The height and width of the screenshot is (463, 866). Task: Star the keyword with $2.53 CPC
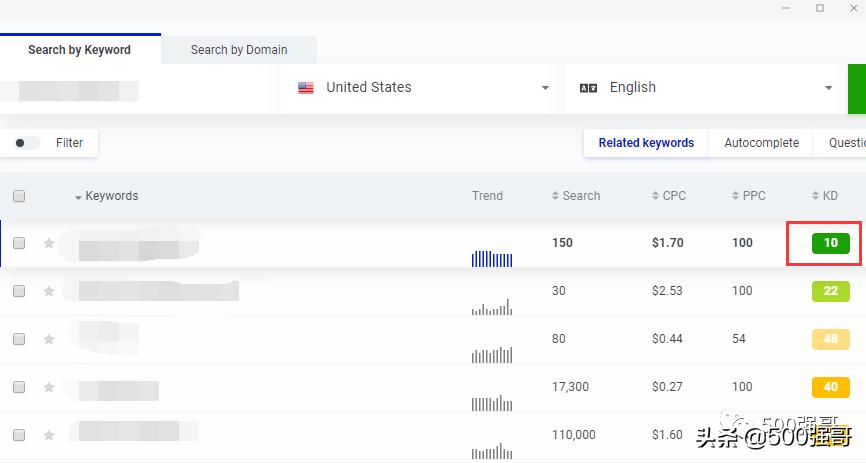point(48,291)
